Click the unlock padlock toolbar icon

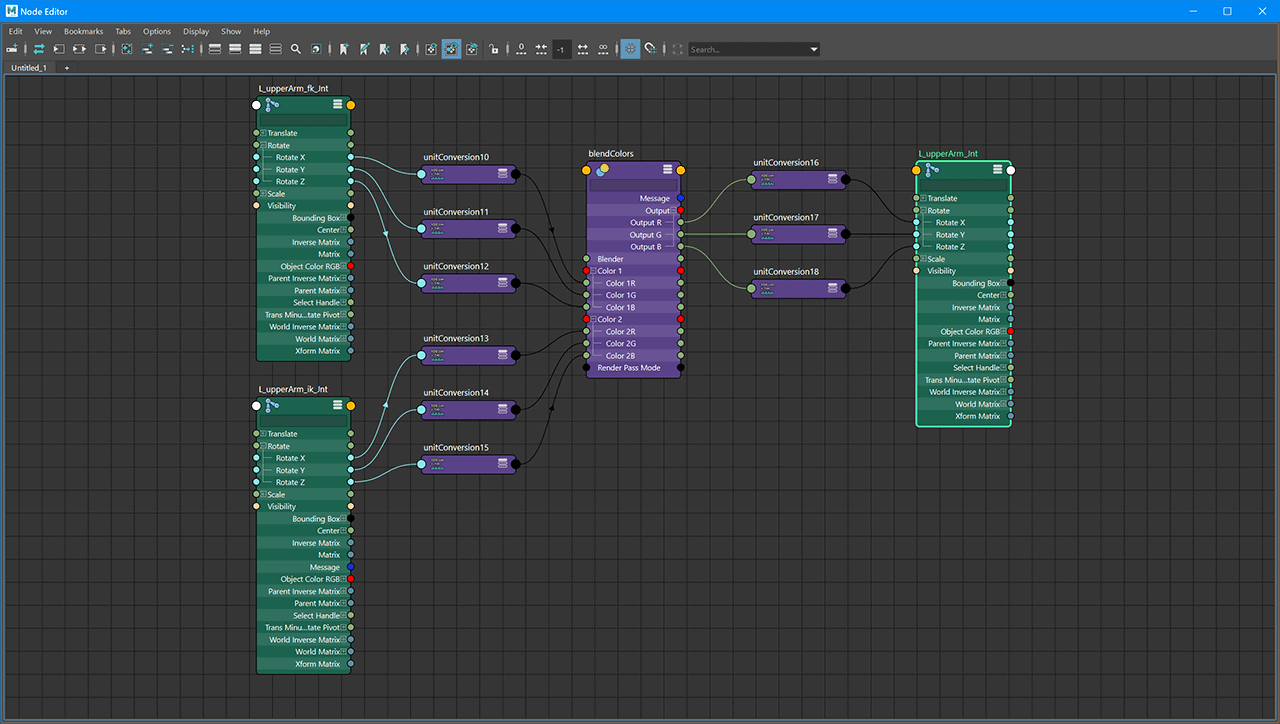tap(493, 49)
